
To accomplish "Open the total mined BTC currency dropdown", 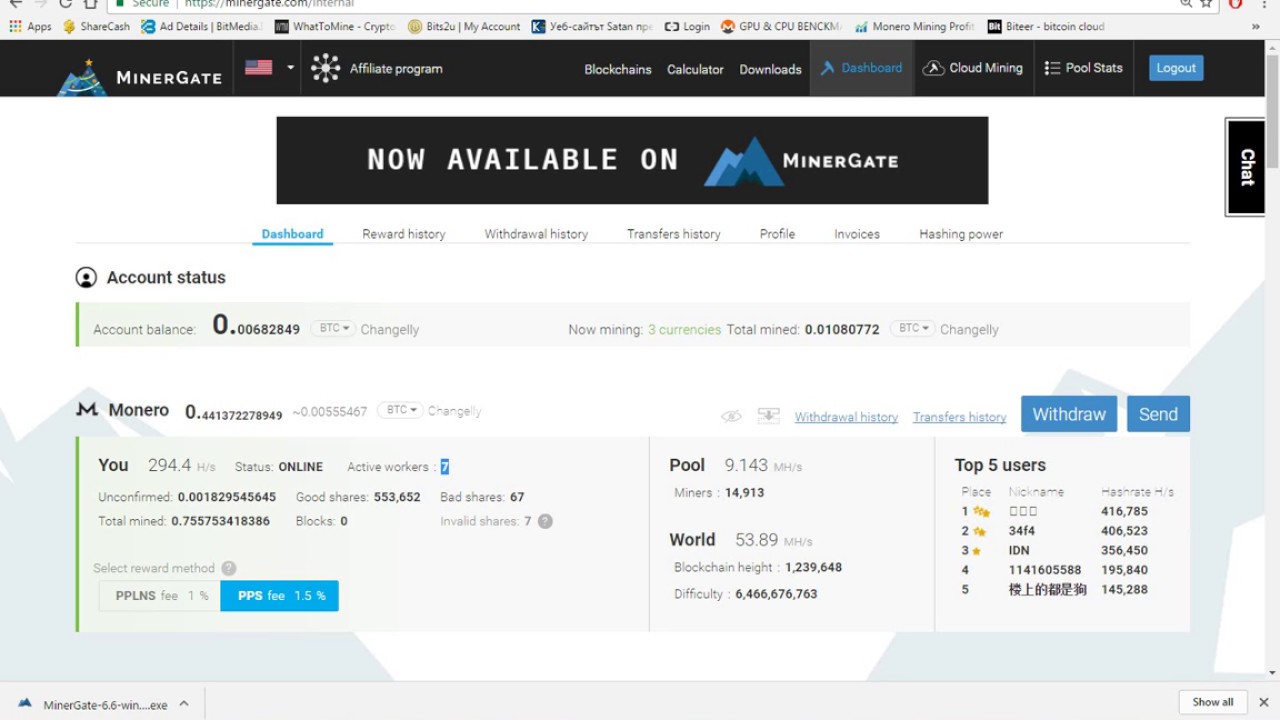I will [x=912, y=328].
